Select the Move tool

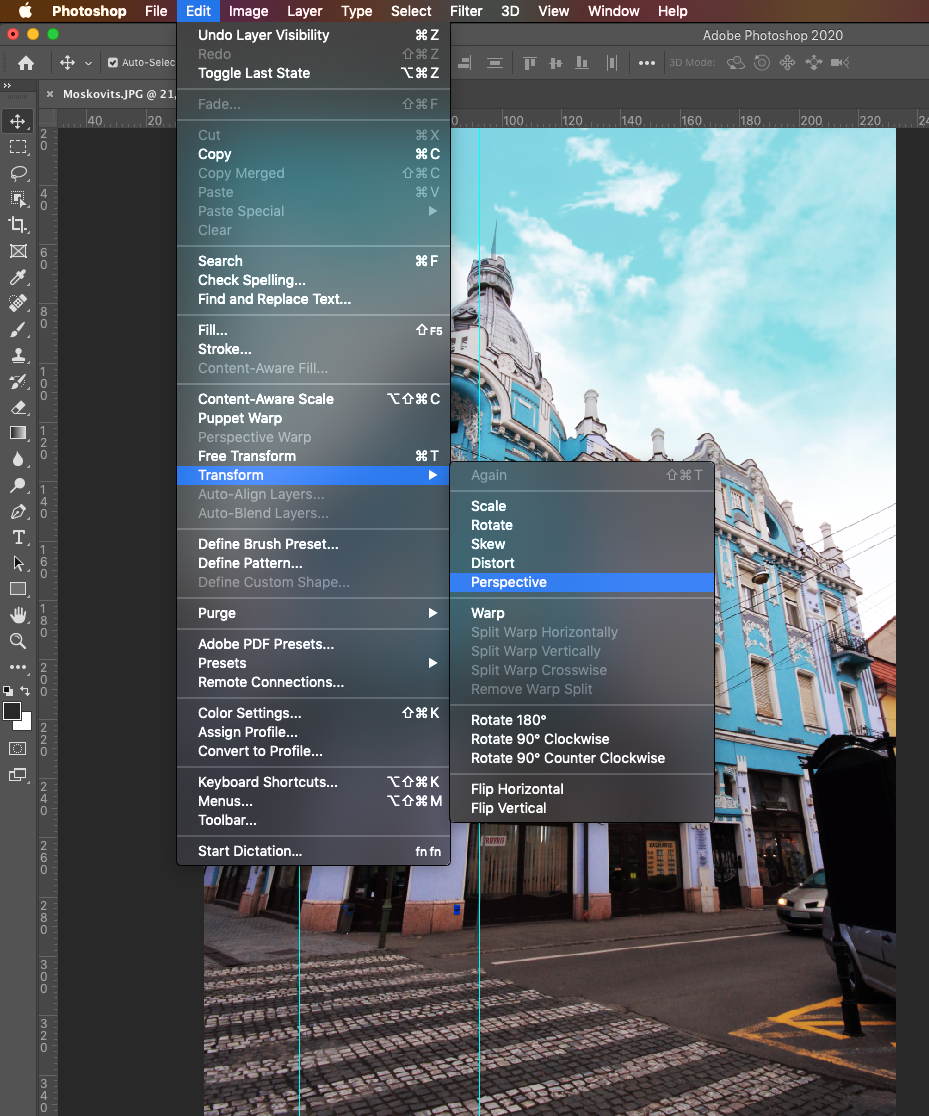click(x=18, y=121)
